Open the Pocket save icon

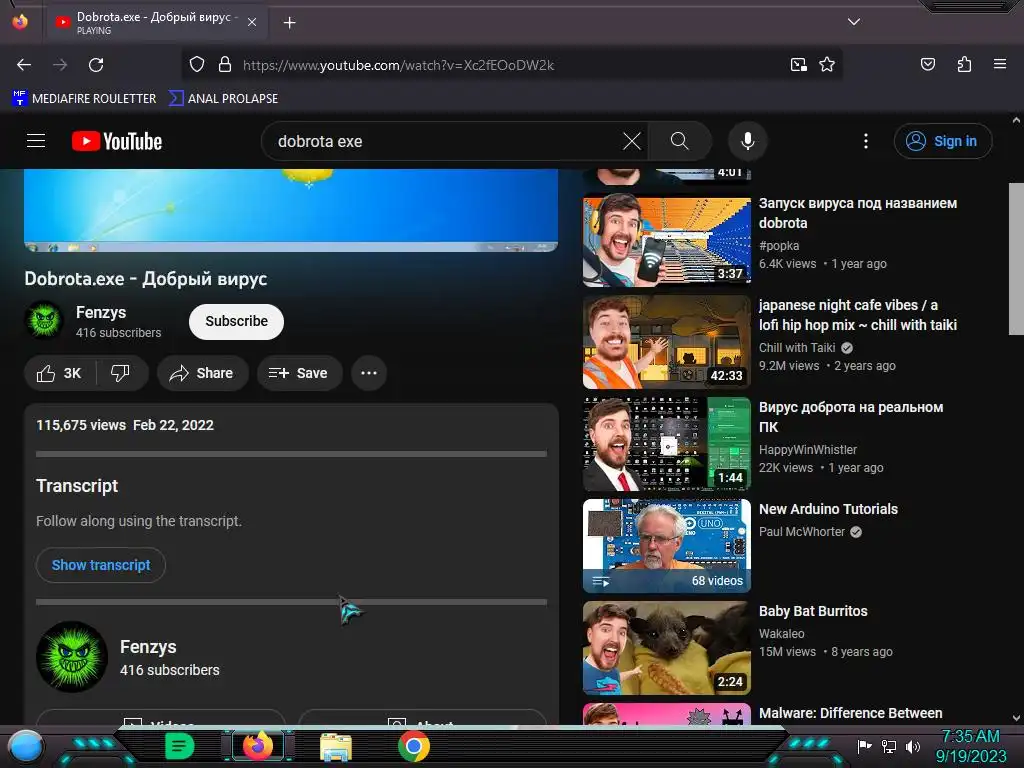coord(927,64)
